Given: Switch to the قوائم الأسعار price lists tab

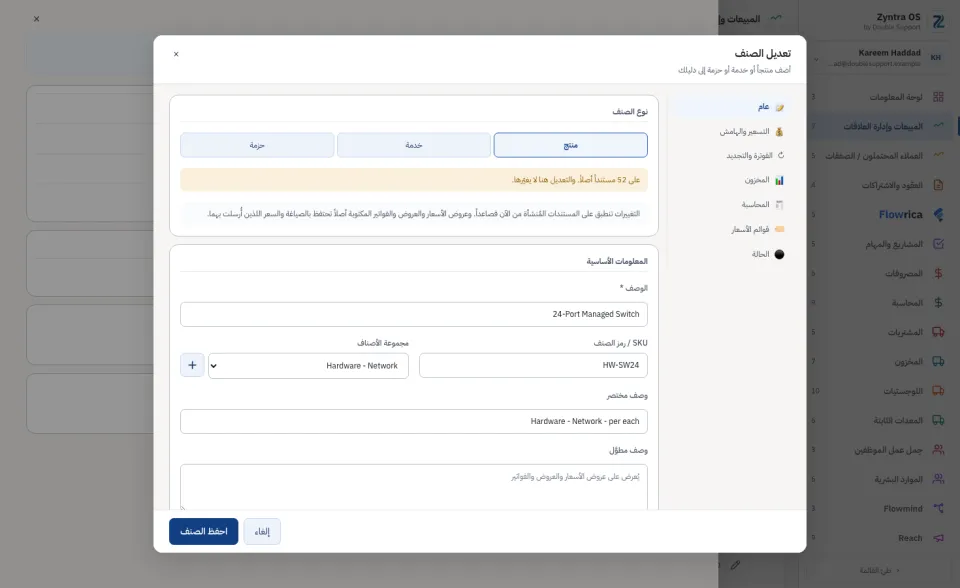Looking at the screenshot, I should (733, 229).
